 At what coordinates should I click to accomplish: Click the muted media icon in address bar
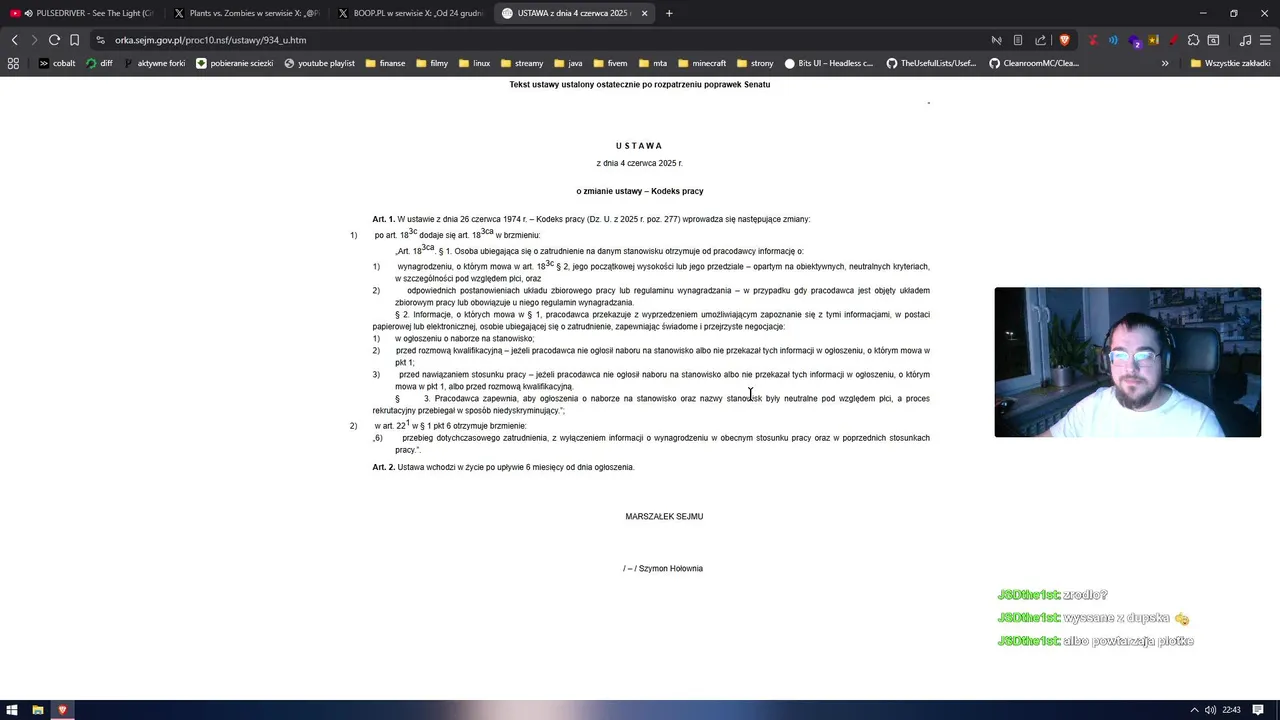click(996, 40)
